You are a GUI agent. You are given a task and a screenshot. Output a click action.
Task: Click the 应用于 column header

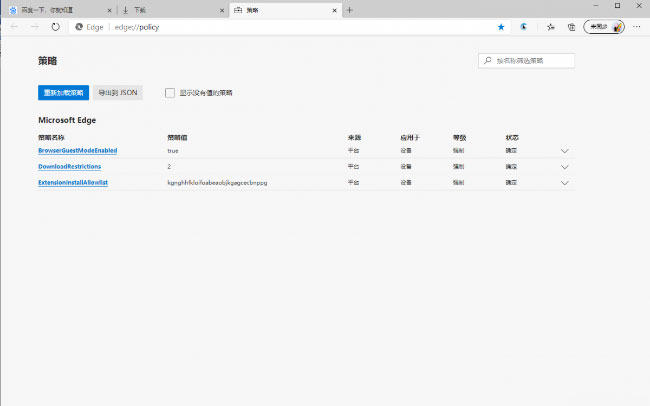[x=410, y=137]
